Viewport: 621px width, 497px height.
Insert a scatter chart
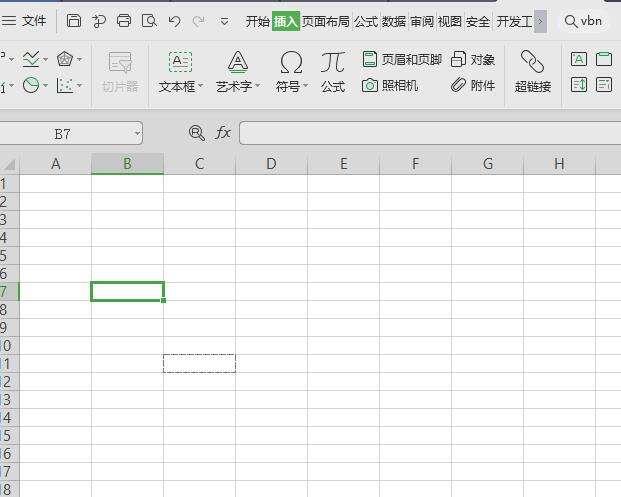point(65,85)
